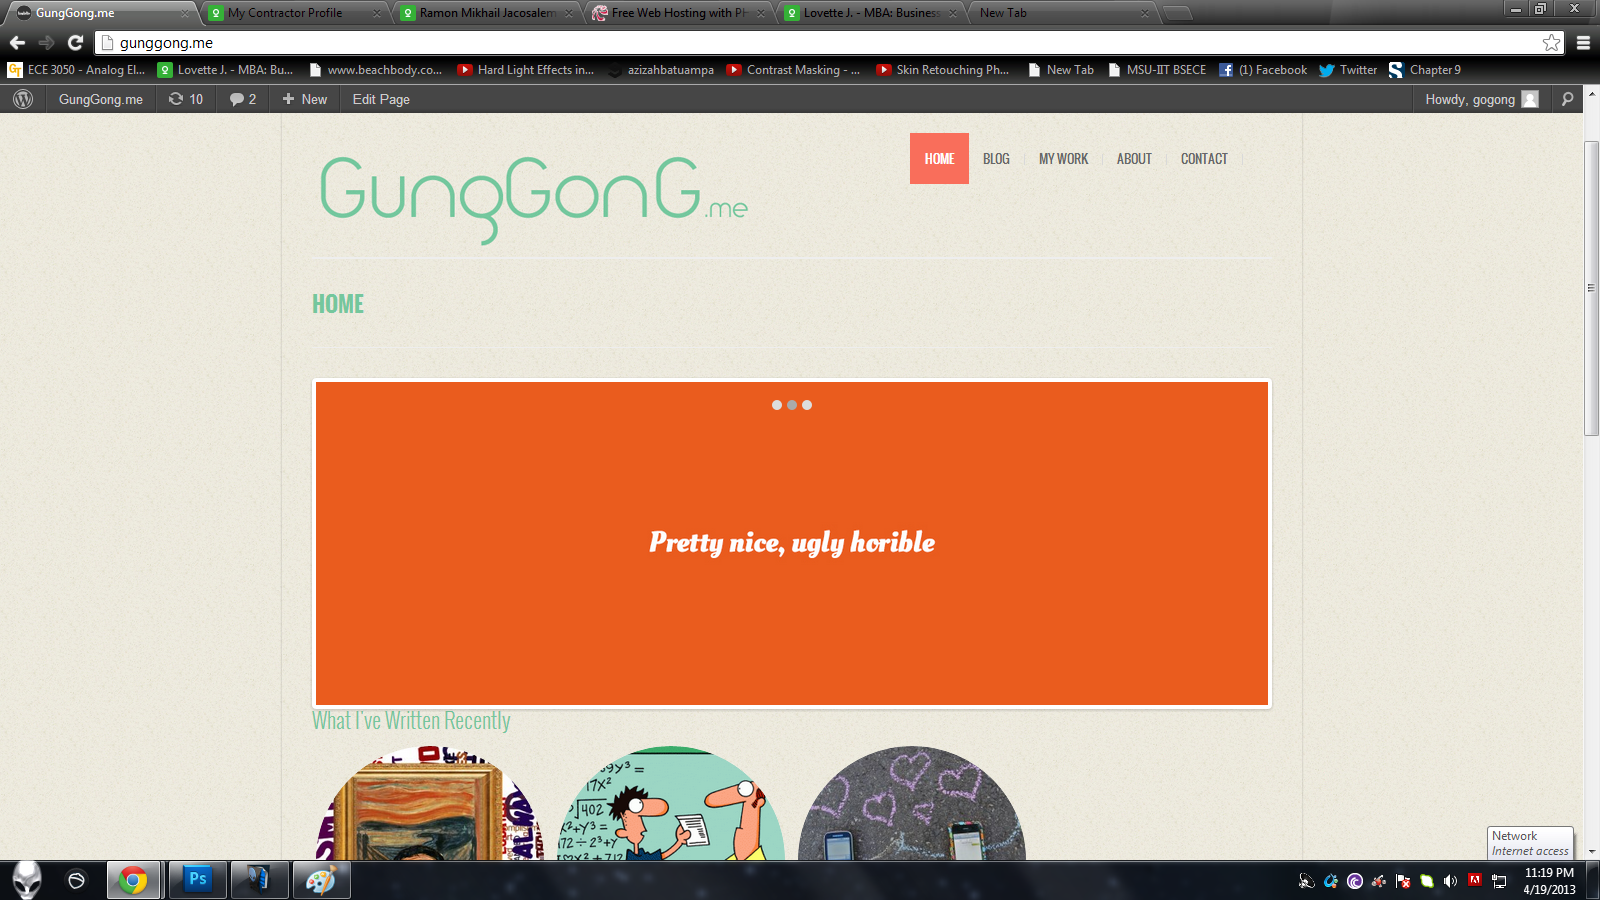Select the second slider pagination dot
The image size is (1600, 900).
[x=792, y=405]
